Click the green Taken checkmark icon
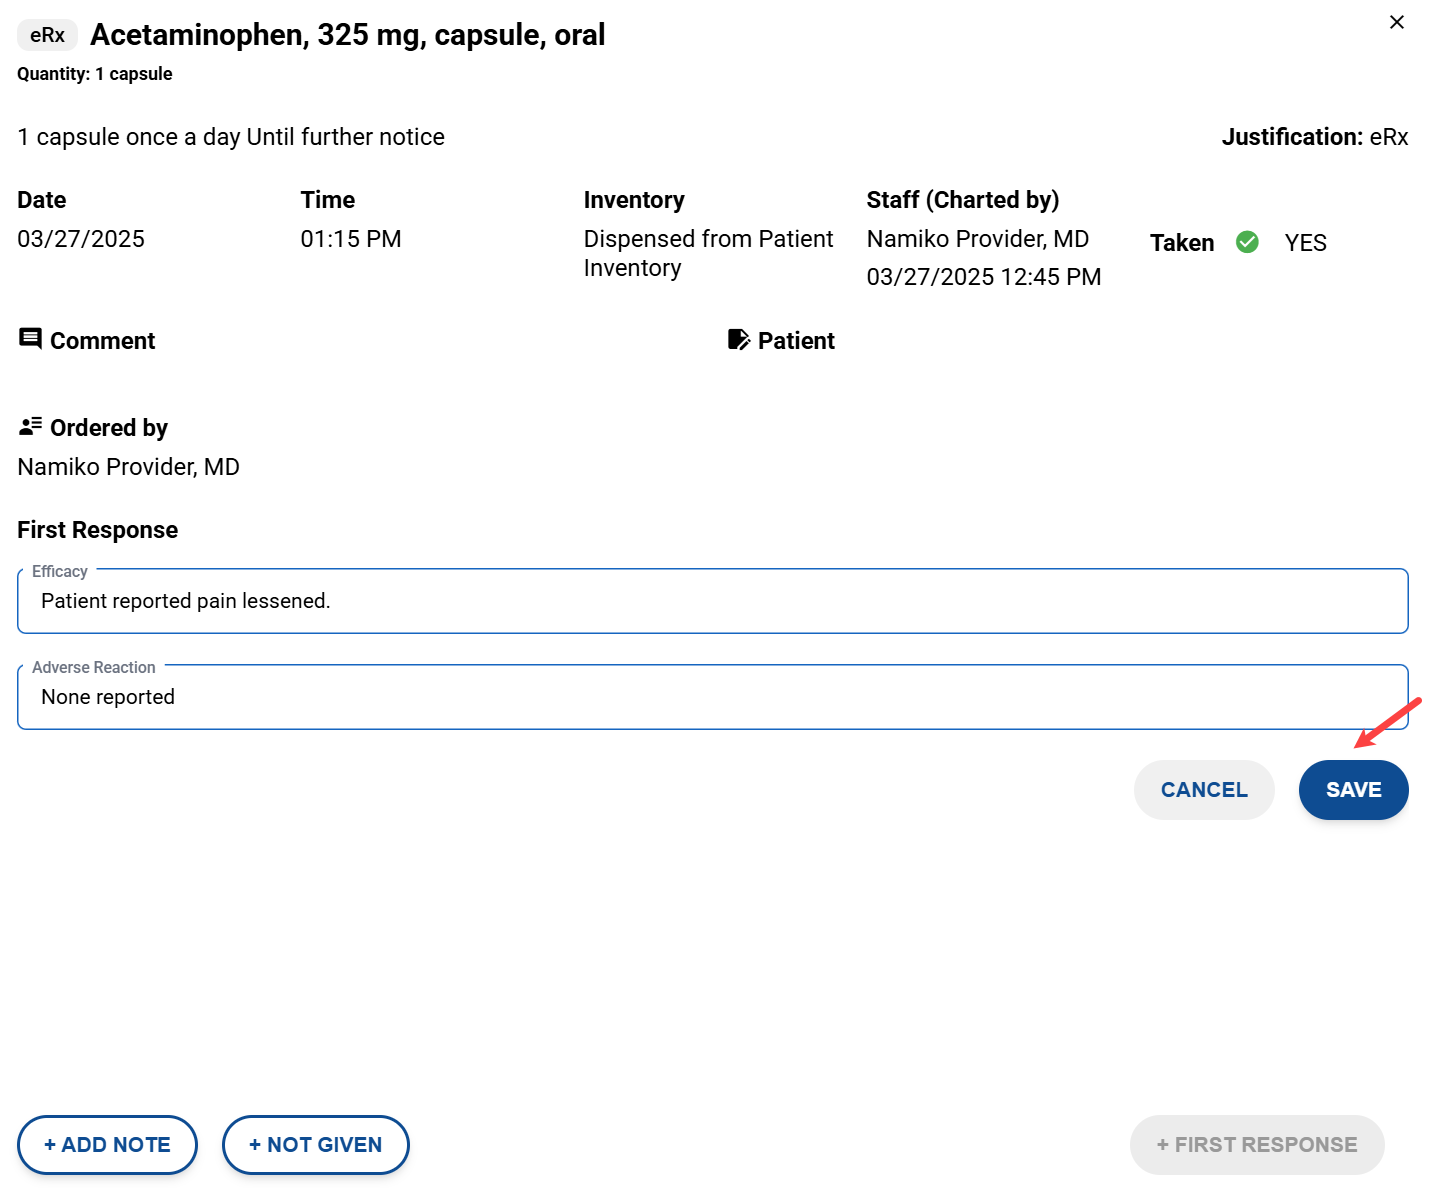The width and height of the screenshot is (1437, 1188). click(1247, 242)
